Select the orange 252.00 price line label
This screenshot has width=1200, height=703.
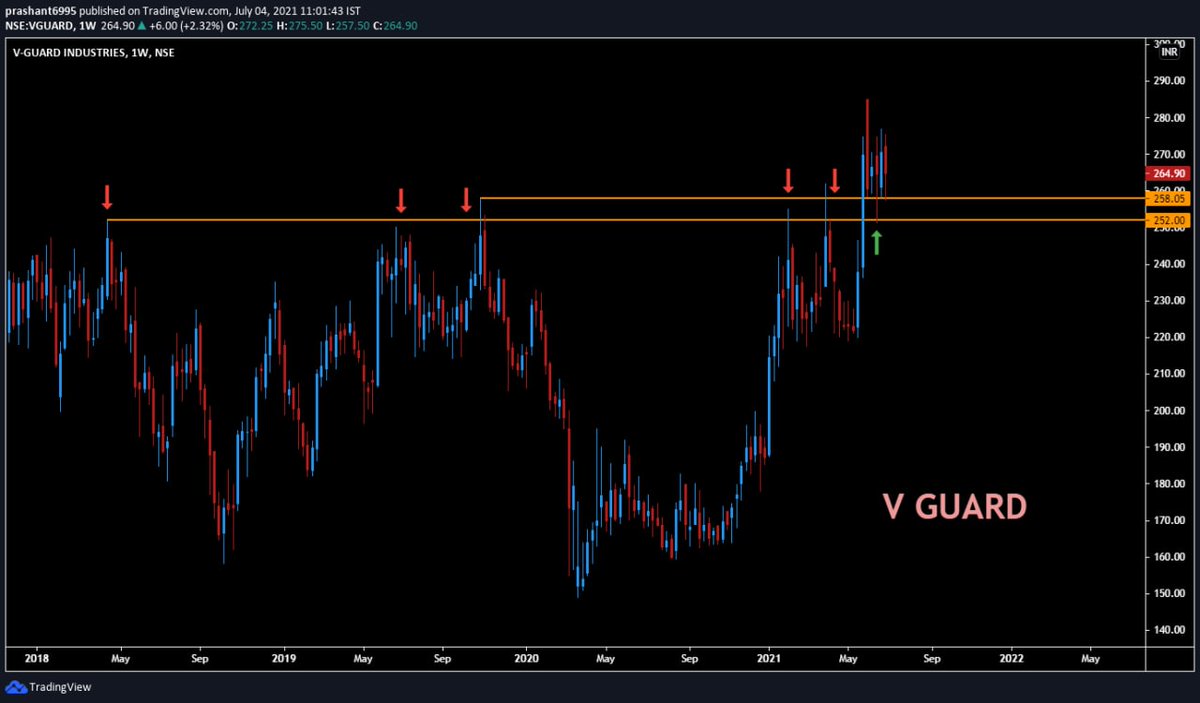(1167, 220)
